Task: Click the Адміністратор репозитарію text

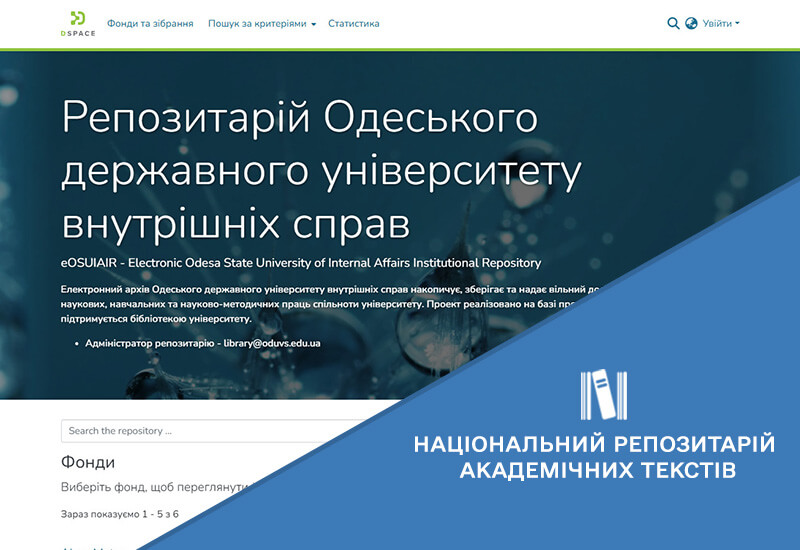Action: (x=149, y=343)
